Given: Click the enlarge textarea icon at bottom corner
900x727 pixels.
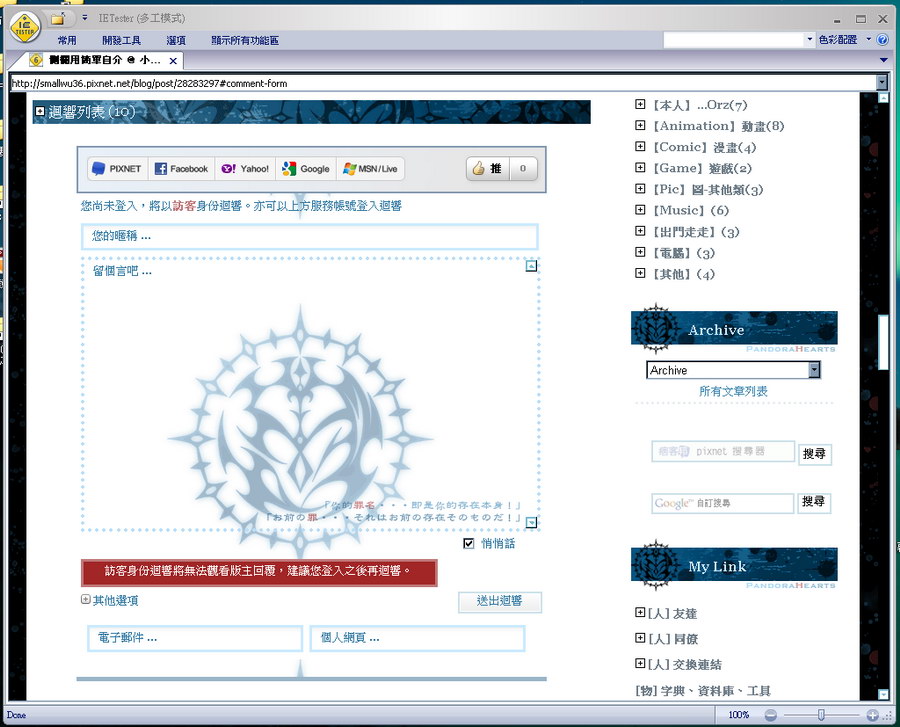Looking at the screenshot, I should 532,522.
